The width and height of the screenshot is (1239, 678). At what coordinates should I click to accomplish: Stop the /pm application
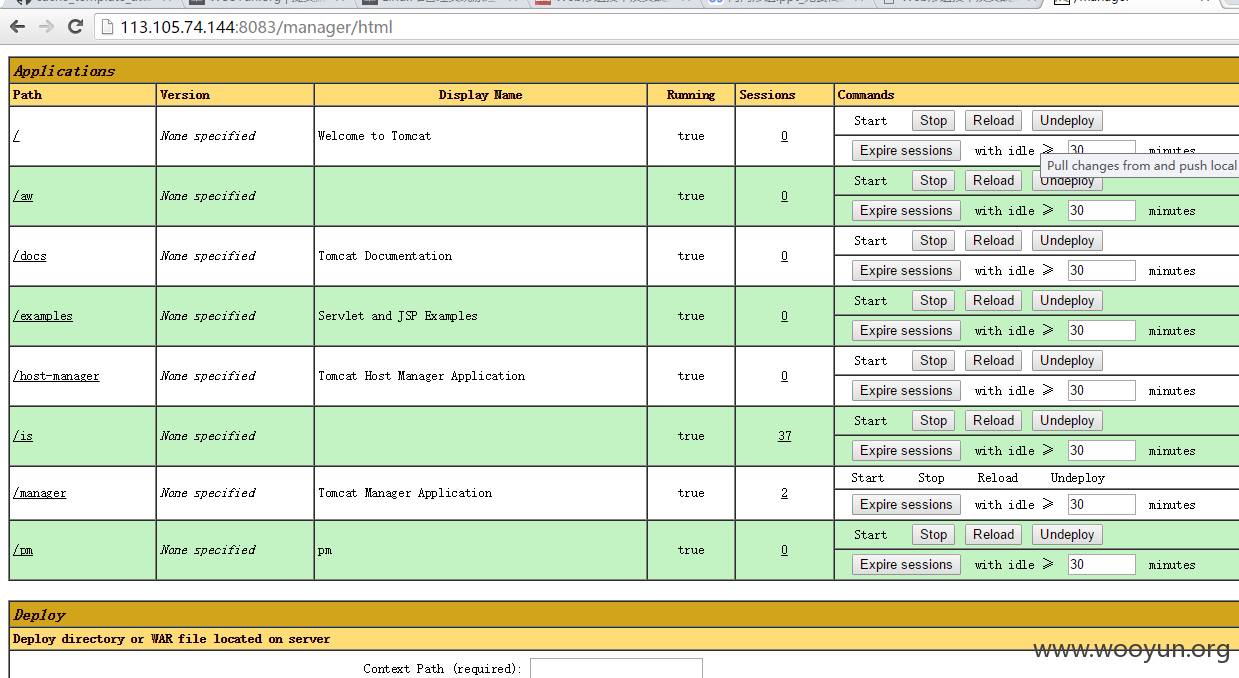933,534
